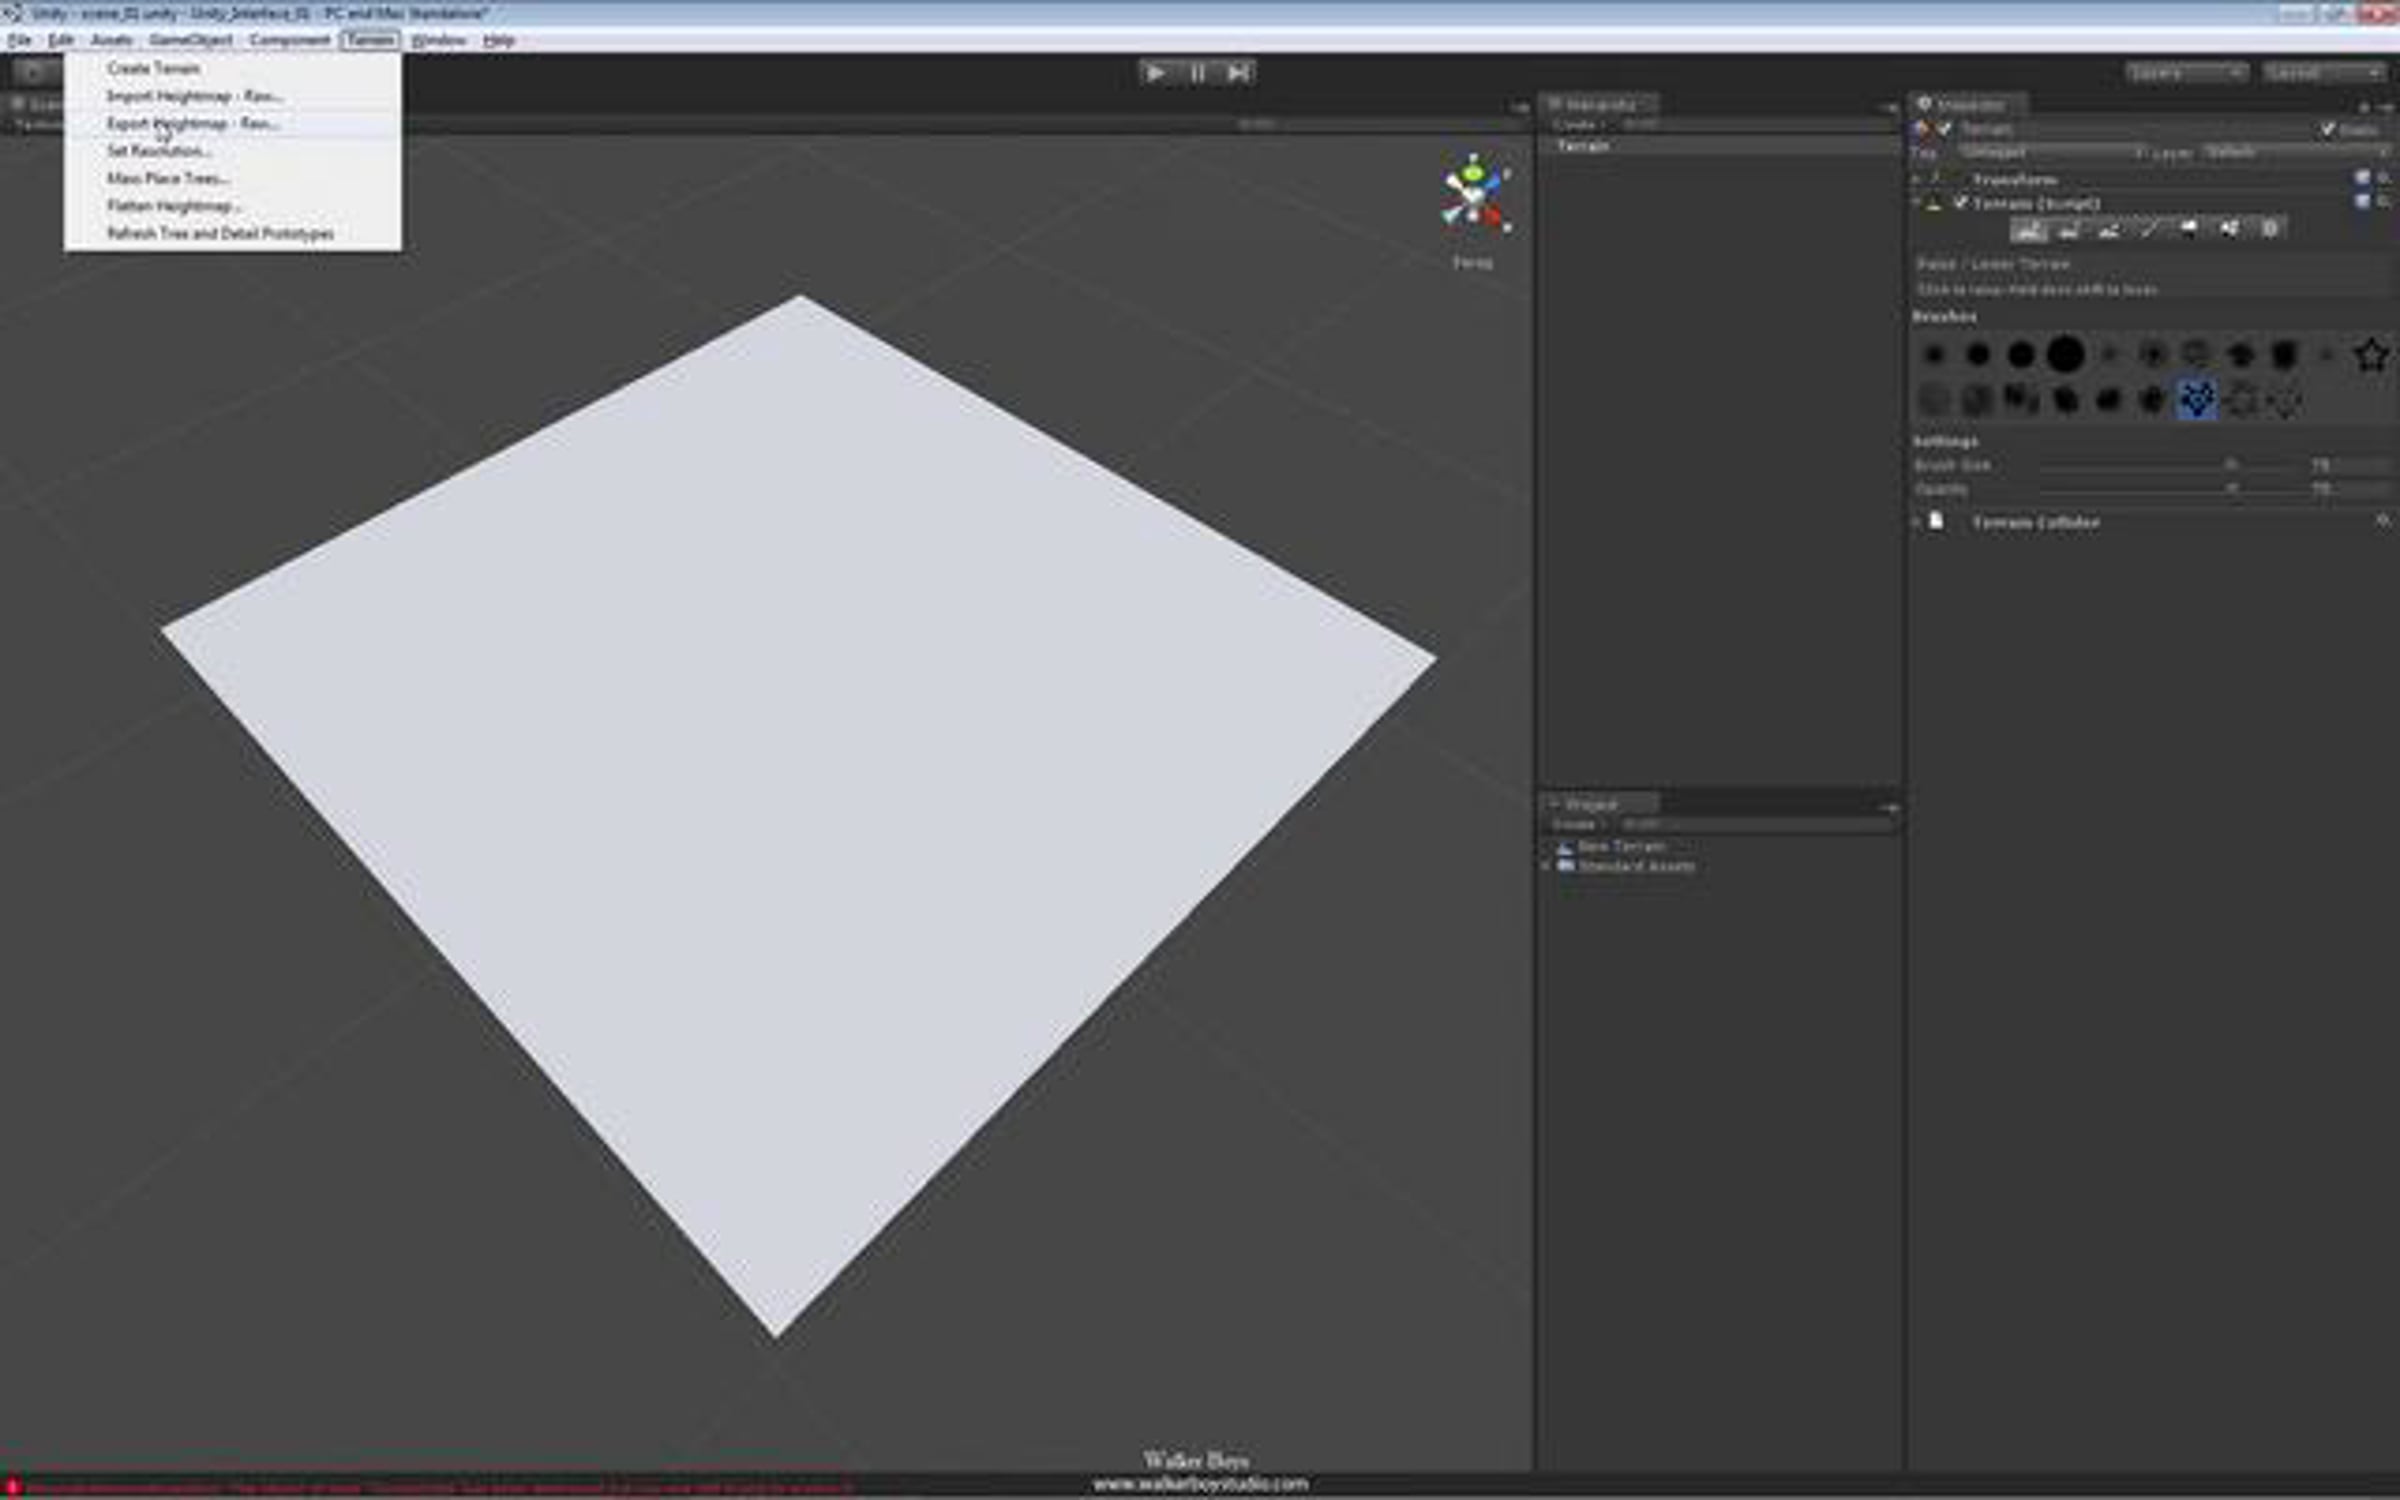2400x1500 pixels.
Task: Pick the blue highlighted selected brush
Action: click(x=2196, y=400)
